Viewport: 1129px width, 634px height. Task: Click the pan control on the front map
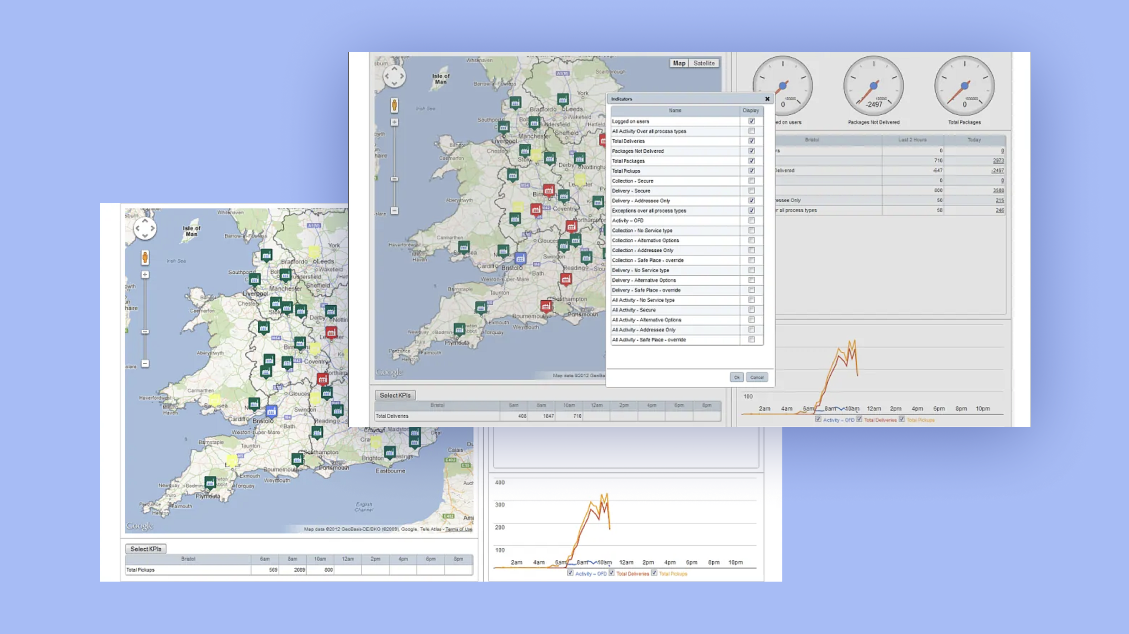coord(394,76)
